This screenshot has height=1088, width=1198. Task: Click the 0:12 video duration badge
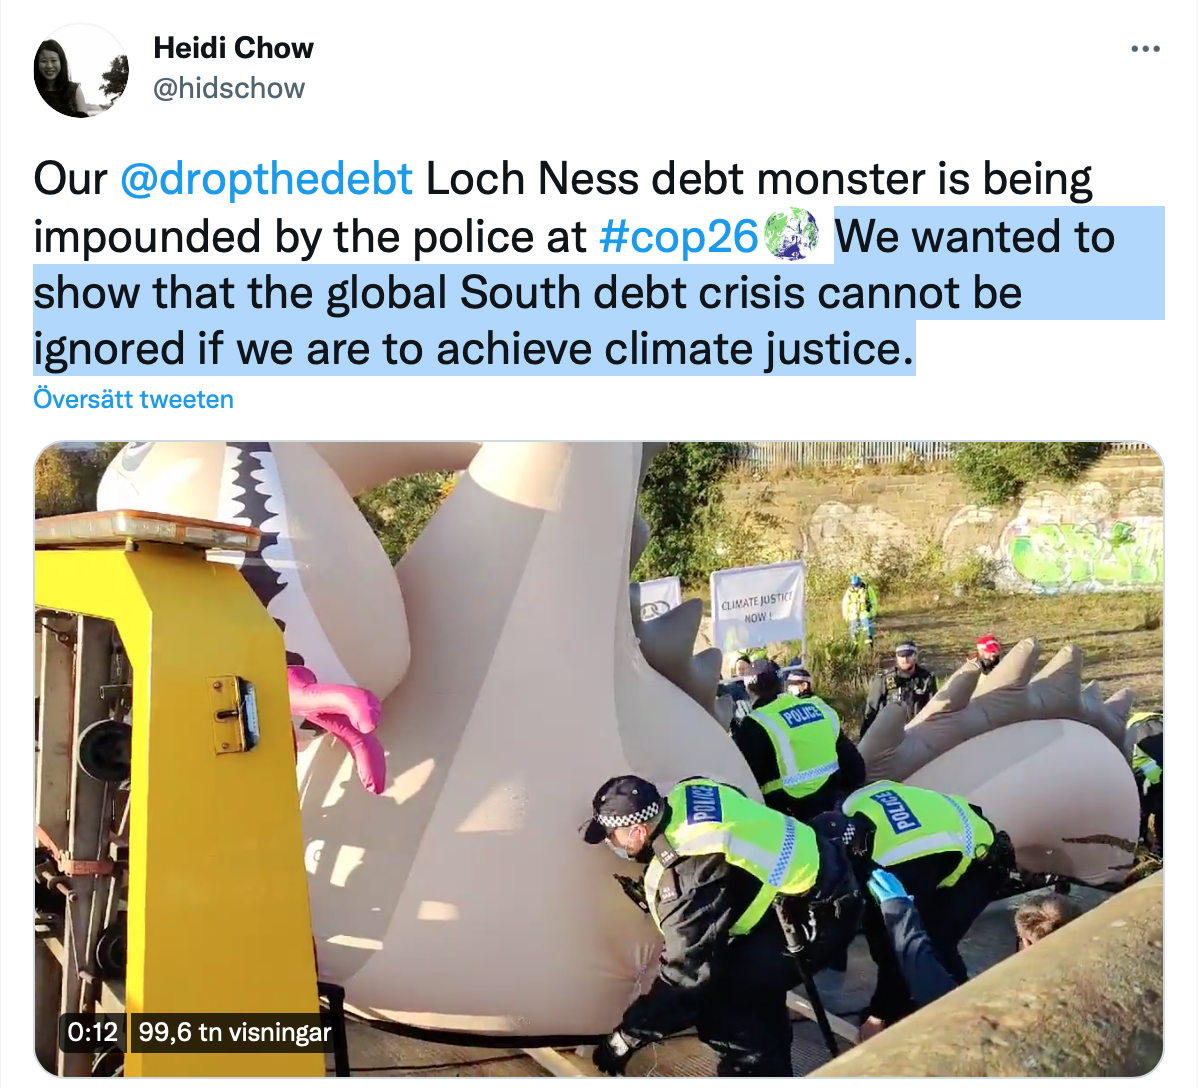tap(92, 1032)
